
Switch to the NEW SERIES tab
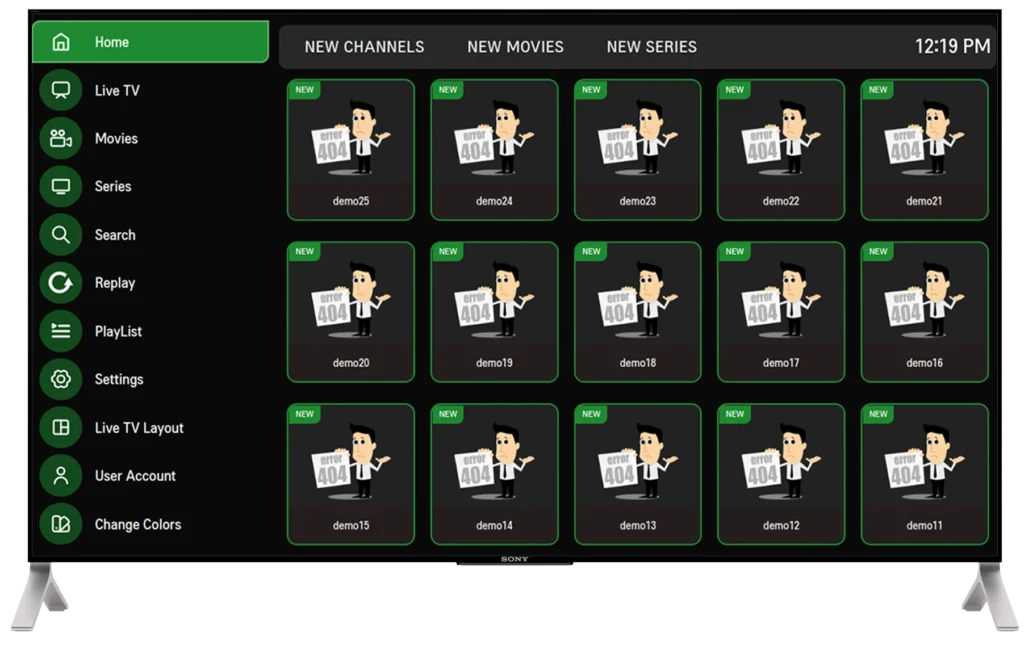click(x=651, y=47)
